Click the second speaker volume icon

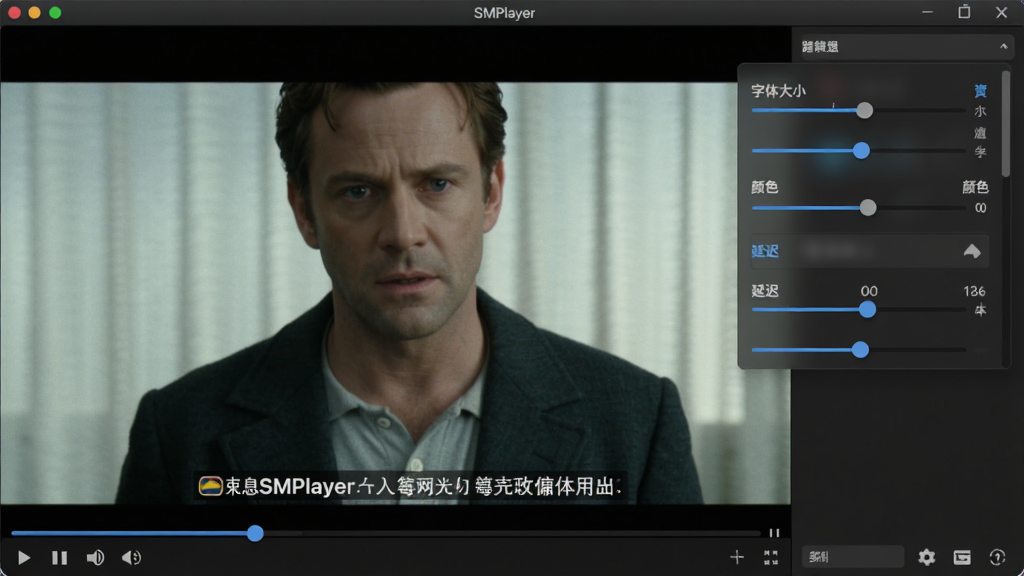[x=131, y=558]
